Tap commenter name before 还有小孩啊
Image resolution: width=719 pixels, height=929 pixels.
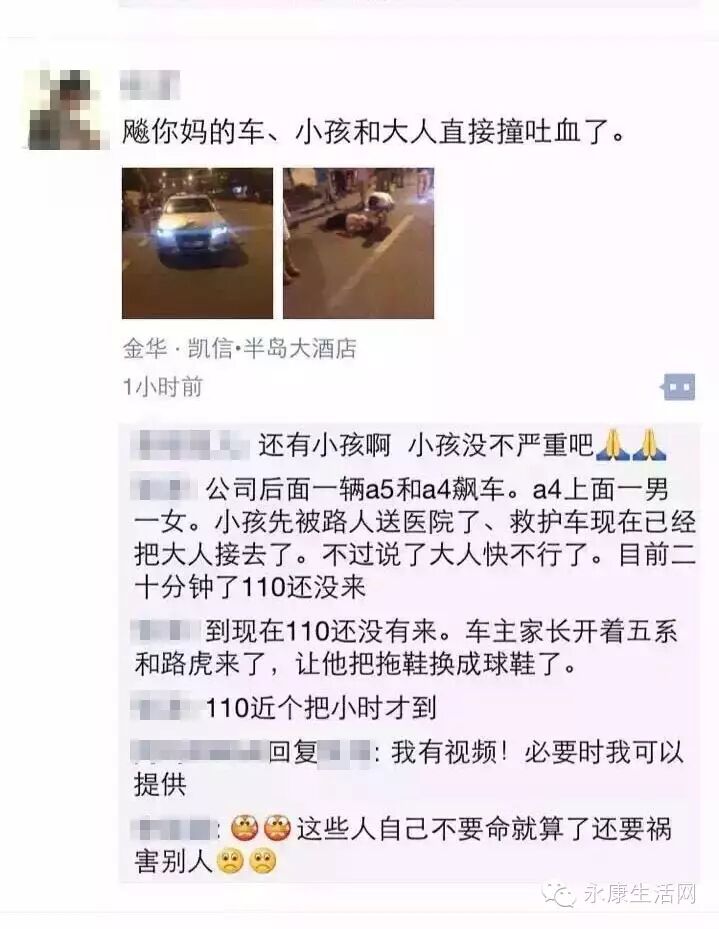coord(190,446)
